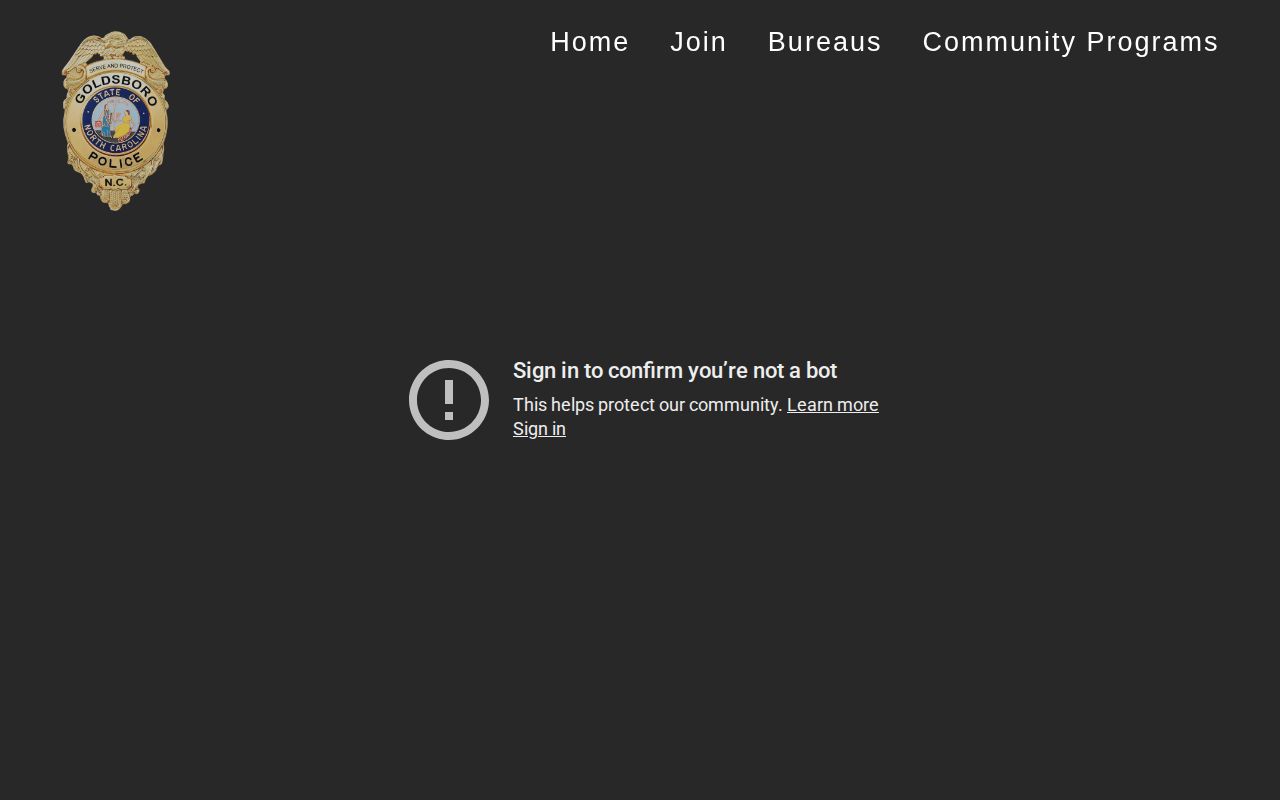
Task: Open Community Programs in navigation
Action: pos(1070,42)
